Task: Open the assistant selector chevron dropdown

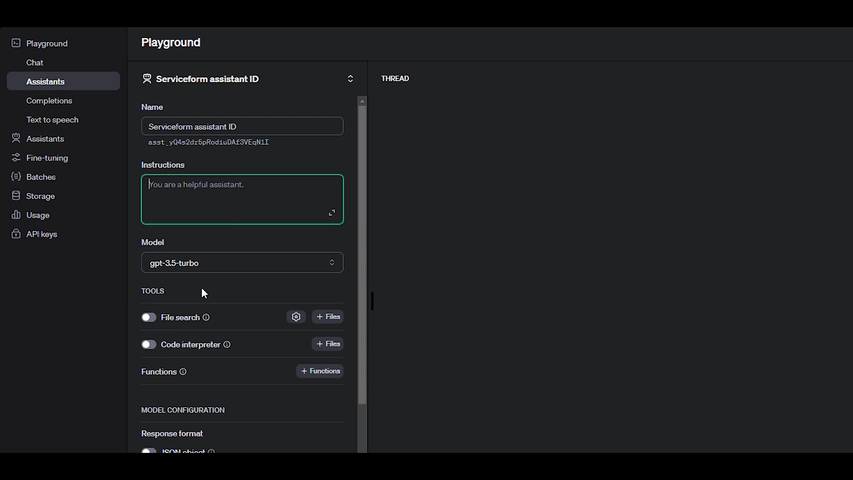Action: pos(350,79)
